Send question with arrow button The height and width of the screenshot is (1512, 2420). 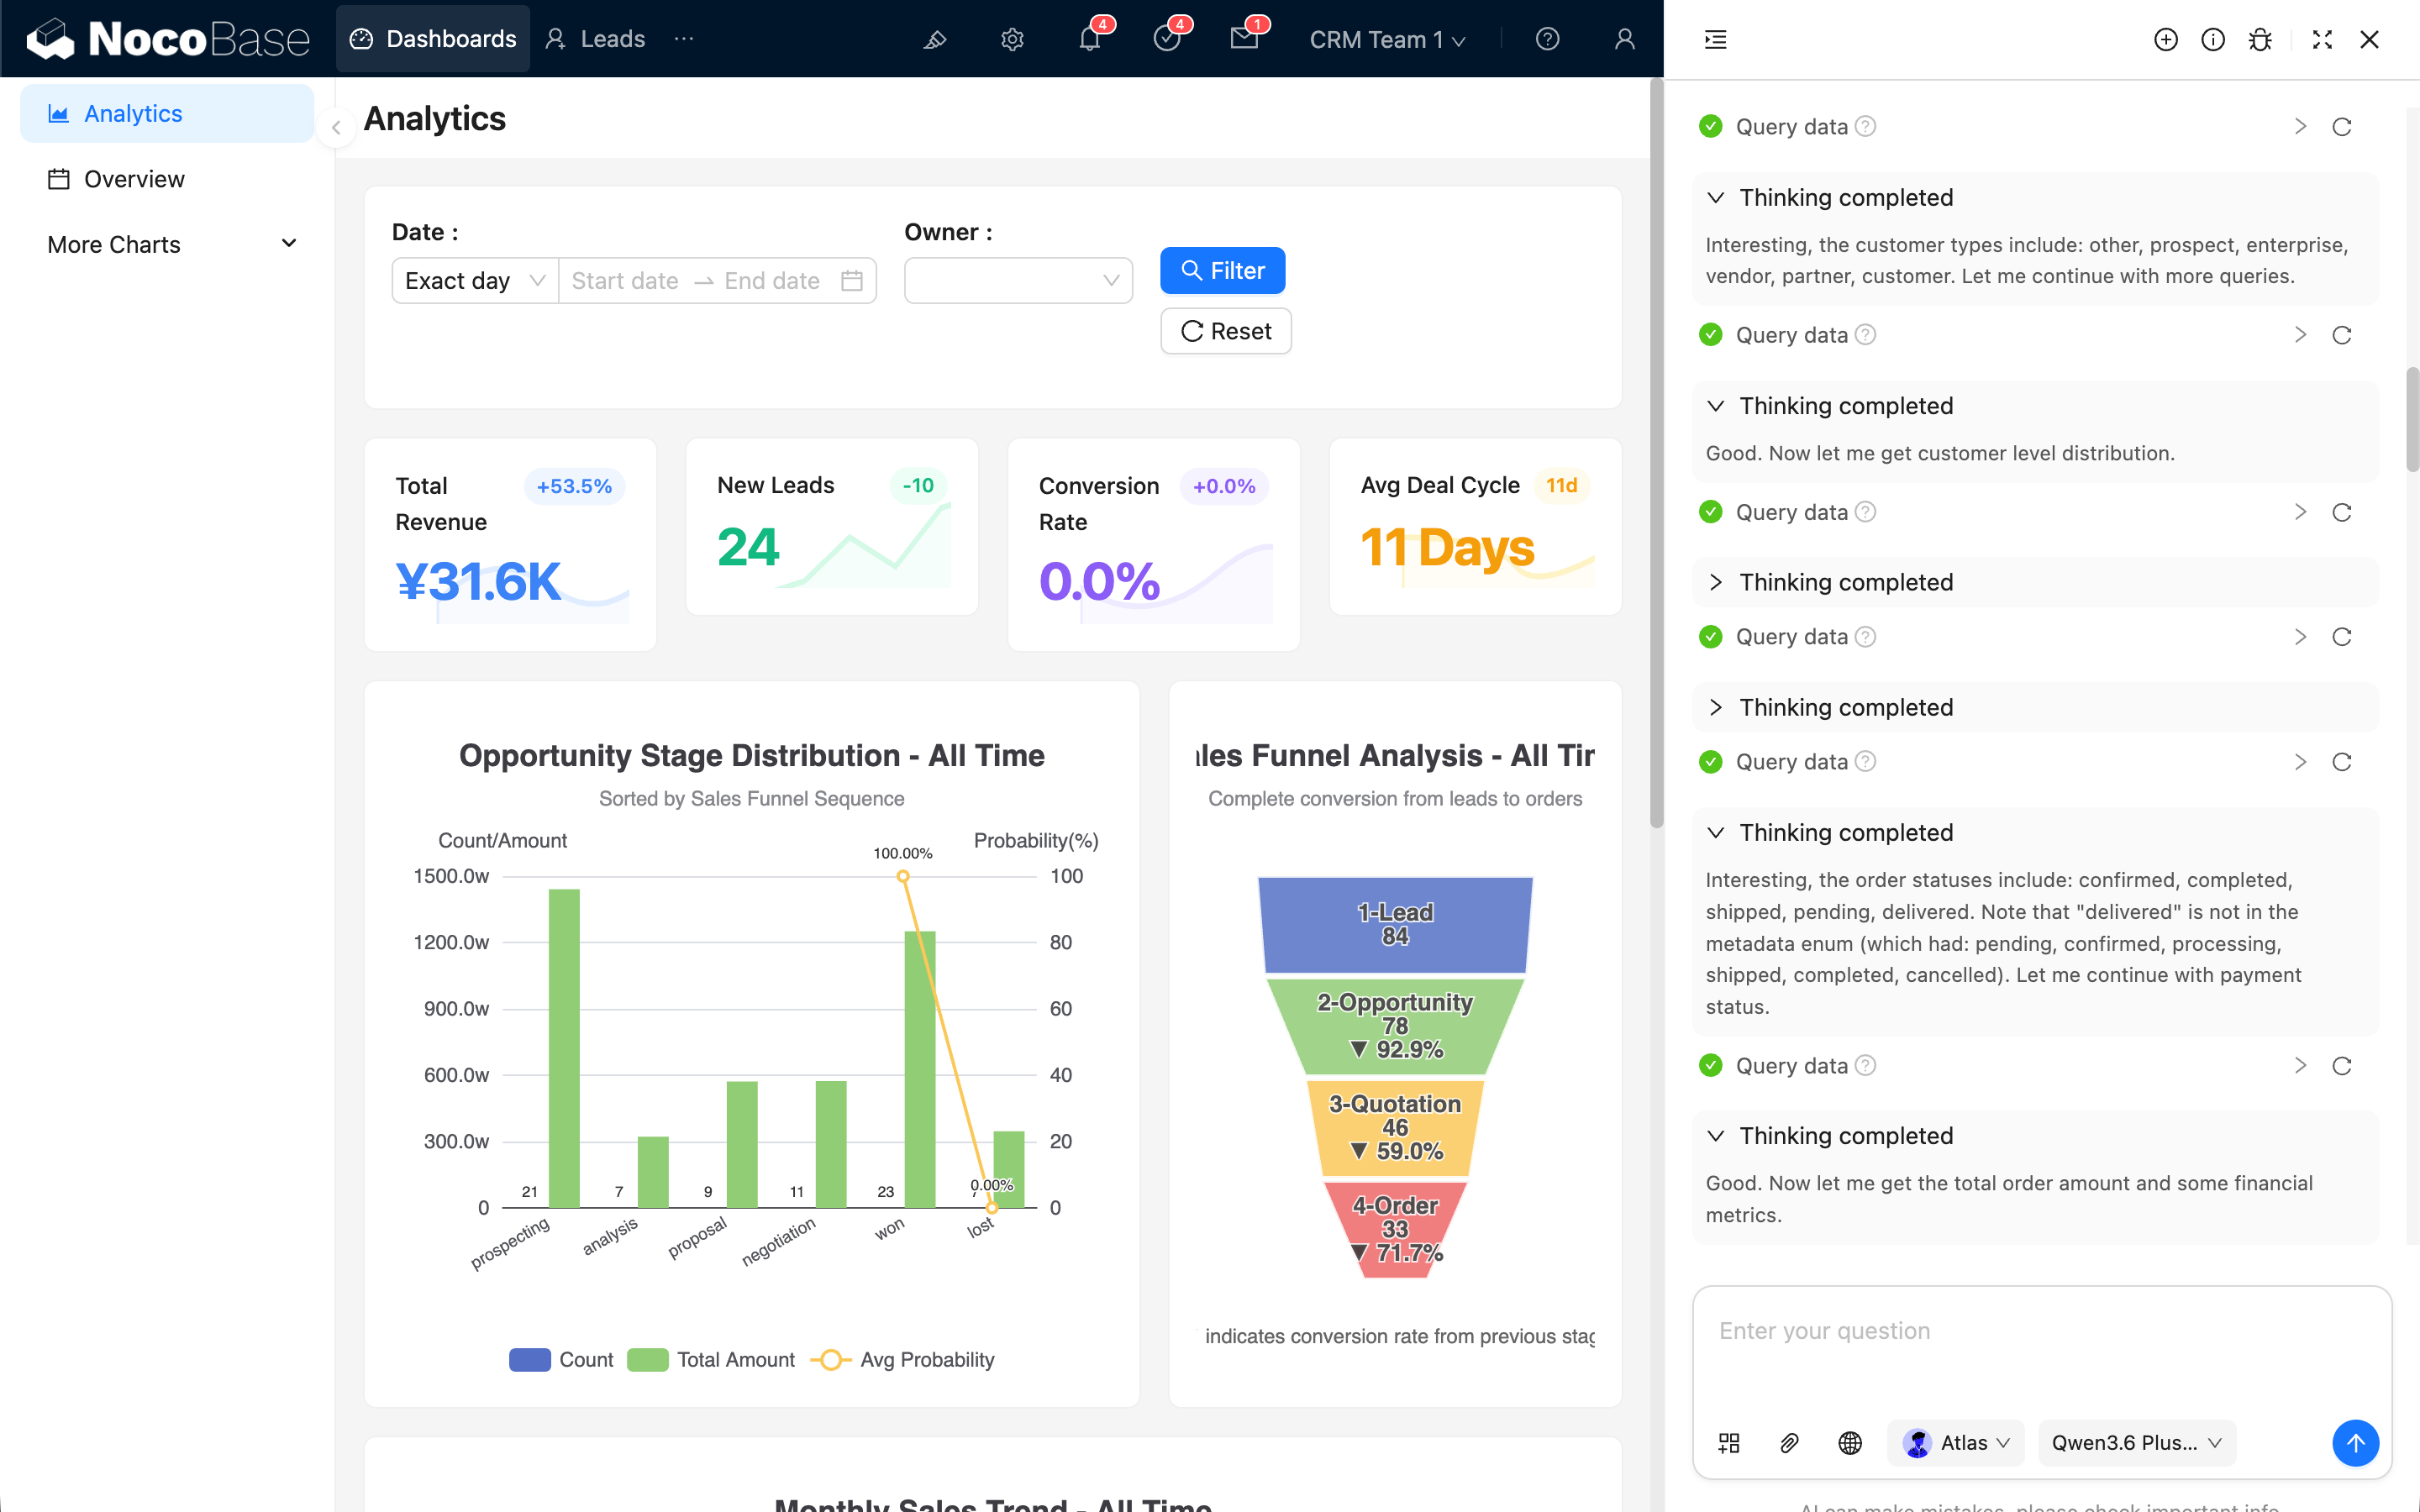point(2355,1442)
